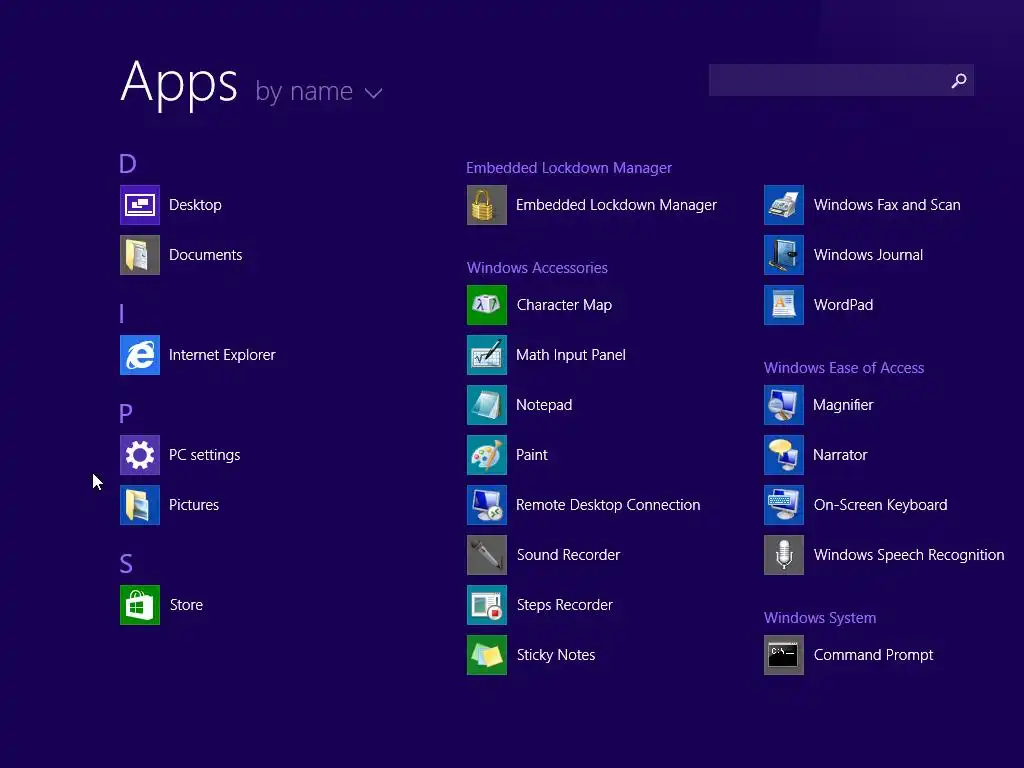1024x768 pixels.
Task: Open the Command Prompt icon
Action: pos(784,655)
